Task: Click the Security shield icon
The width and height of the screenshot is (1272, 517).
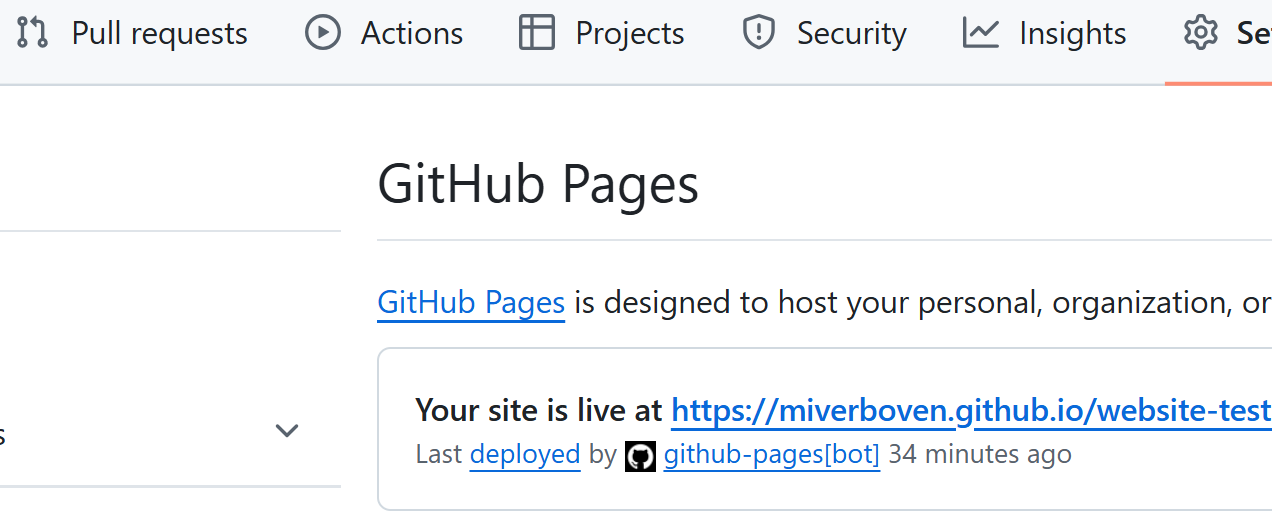Action: (759, 33)
